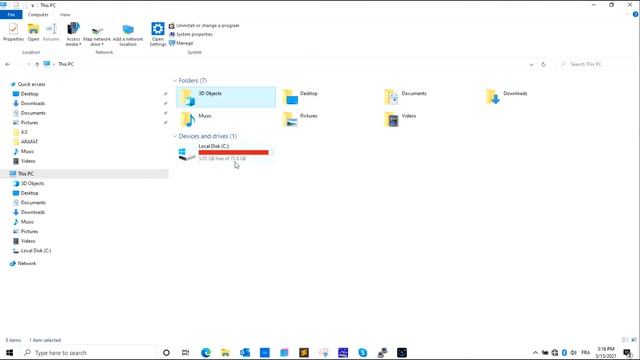Go back with the Back arrow
This screenshot has height=360, width=640.
(7, 64)
